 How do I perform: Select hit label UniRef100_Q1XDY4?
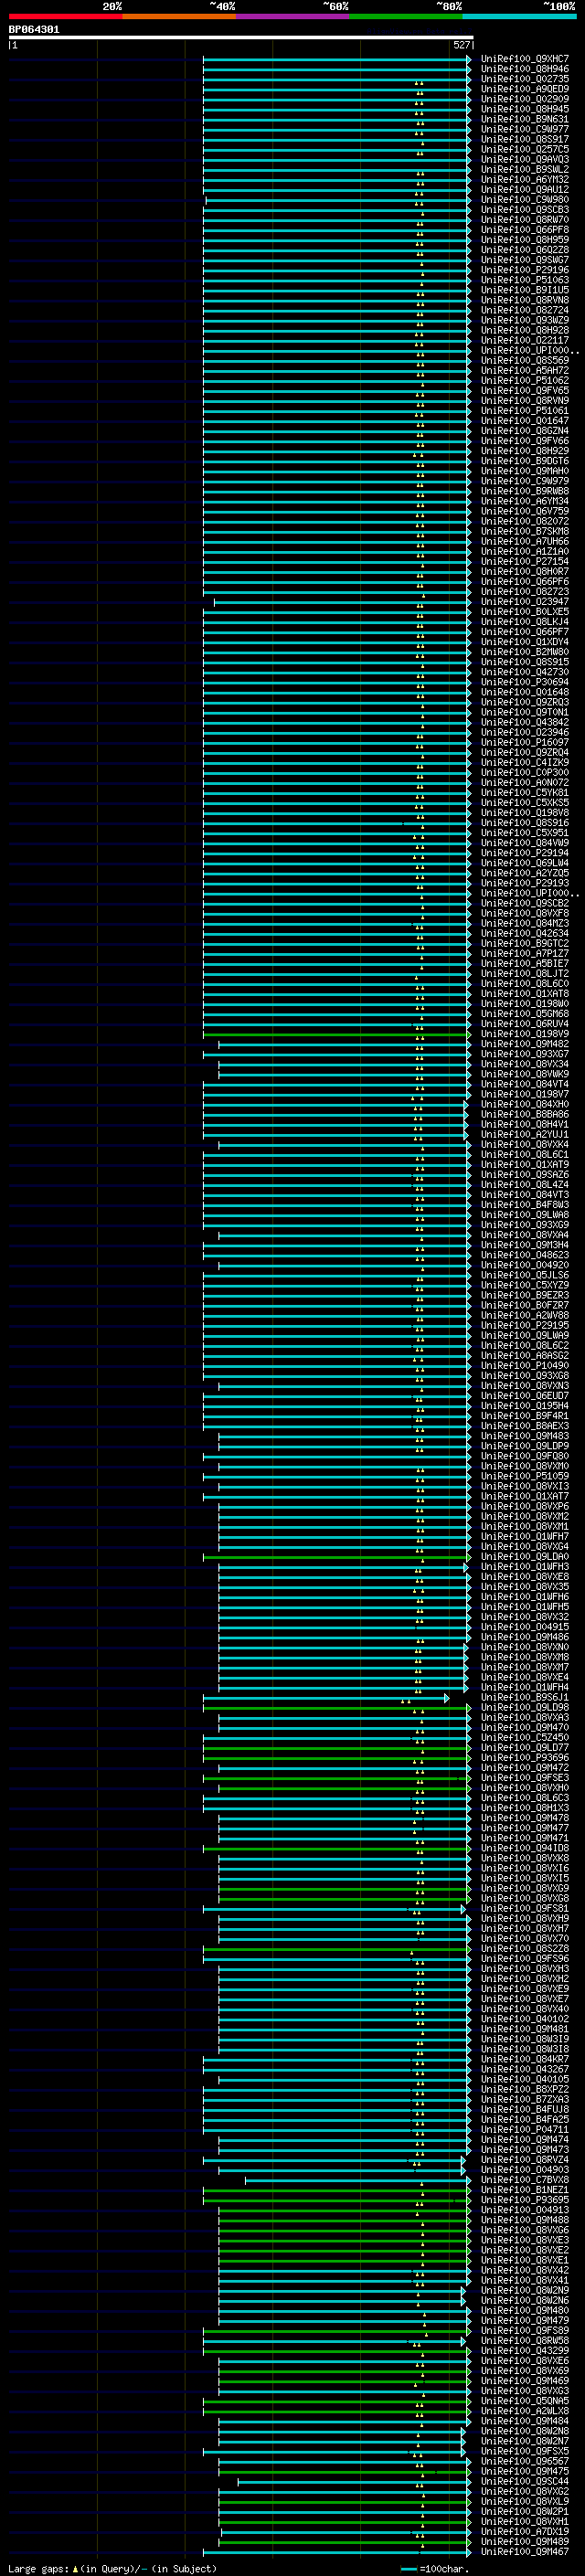click(x=525, y=642)
